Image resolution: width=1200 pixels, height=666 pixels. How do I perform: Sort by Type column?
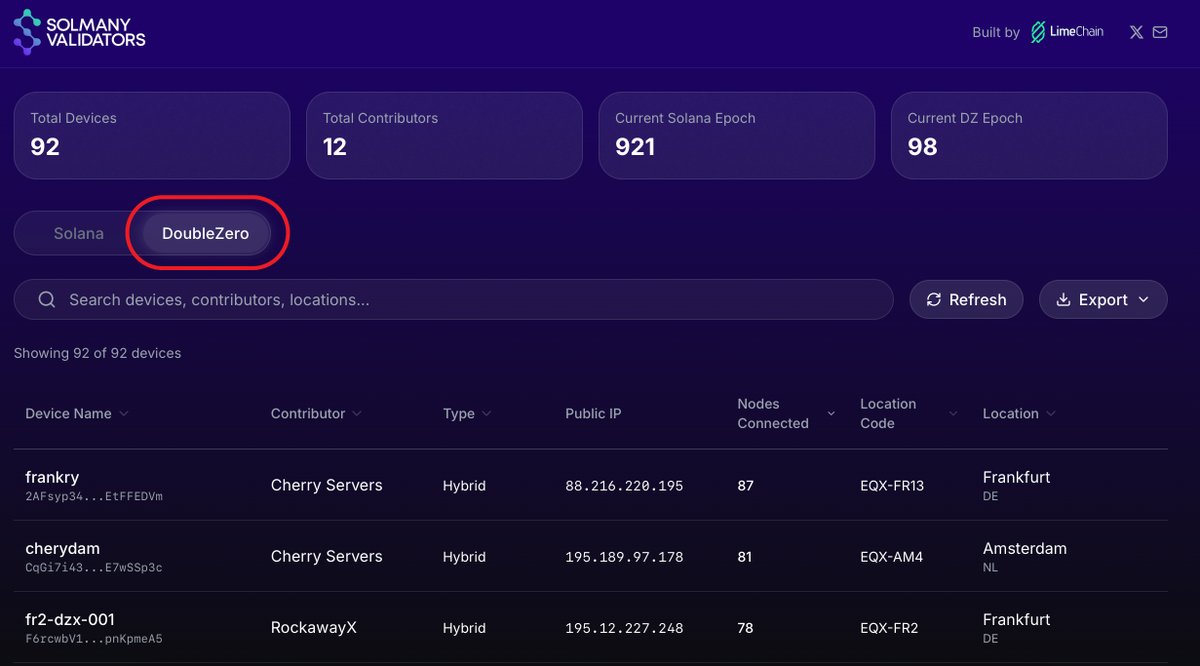(467, 413)
